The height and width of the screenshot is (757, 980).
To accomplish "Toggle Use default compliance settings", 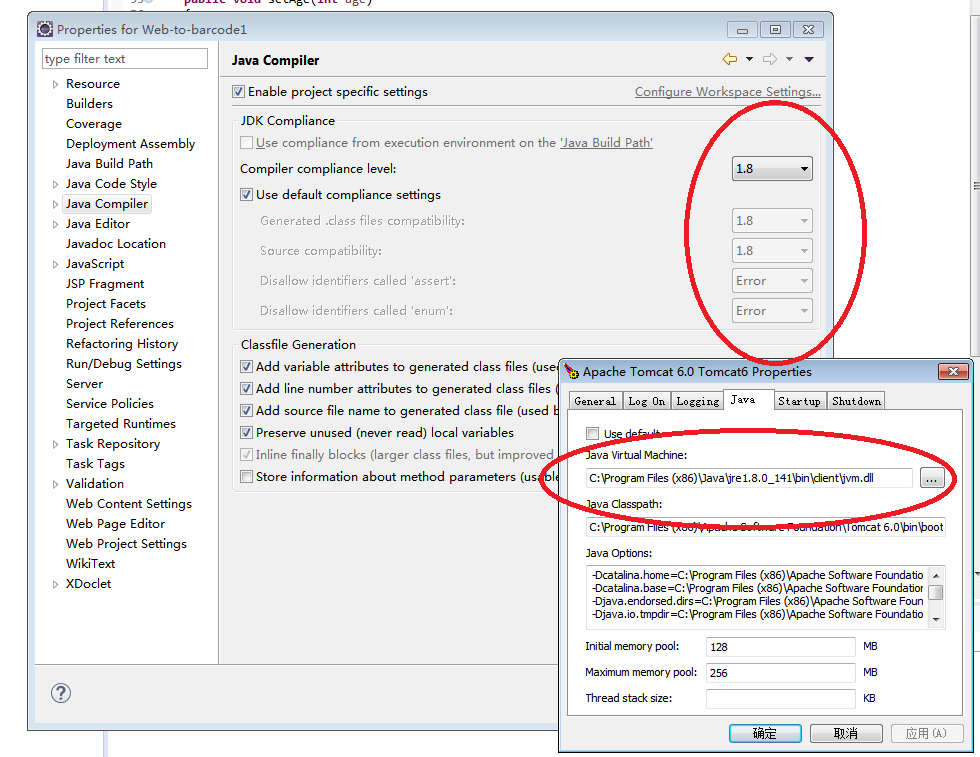I will click(x=246, y=194).
